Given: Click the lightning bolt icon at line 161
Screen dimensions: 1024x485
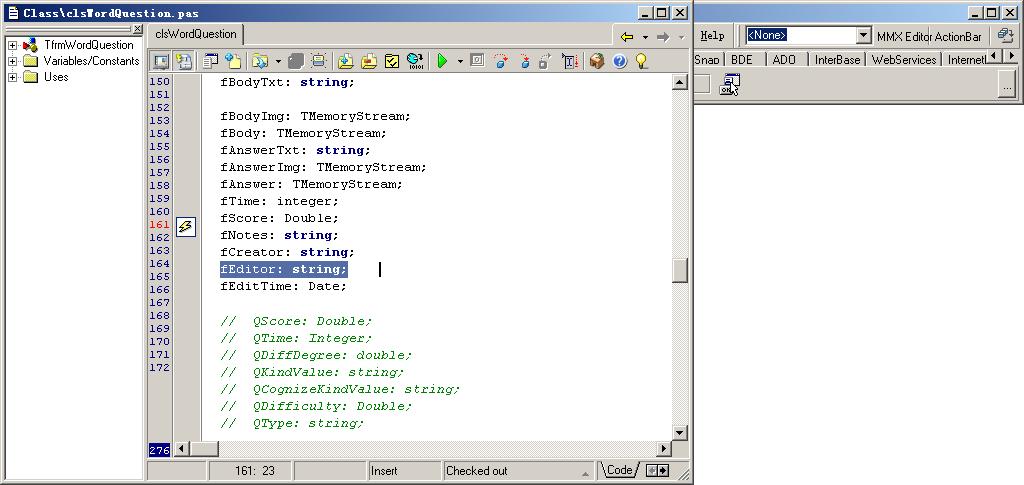Looking at the screenshot, I should coord(185,227).
